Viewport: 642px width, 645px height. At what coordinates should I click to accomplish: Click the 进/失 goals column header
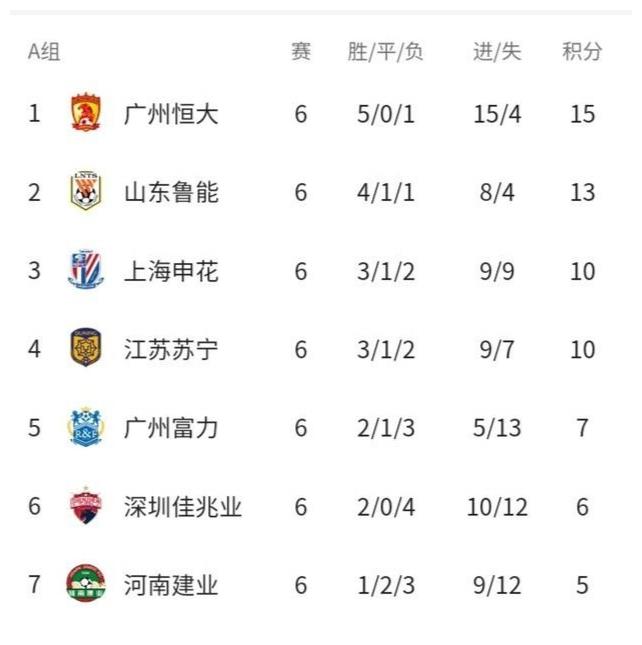497,52
